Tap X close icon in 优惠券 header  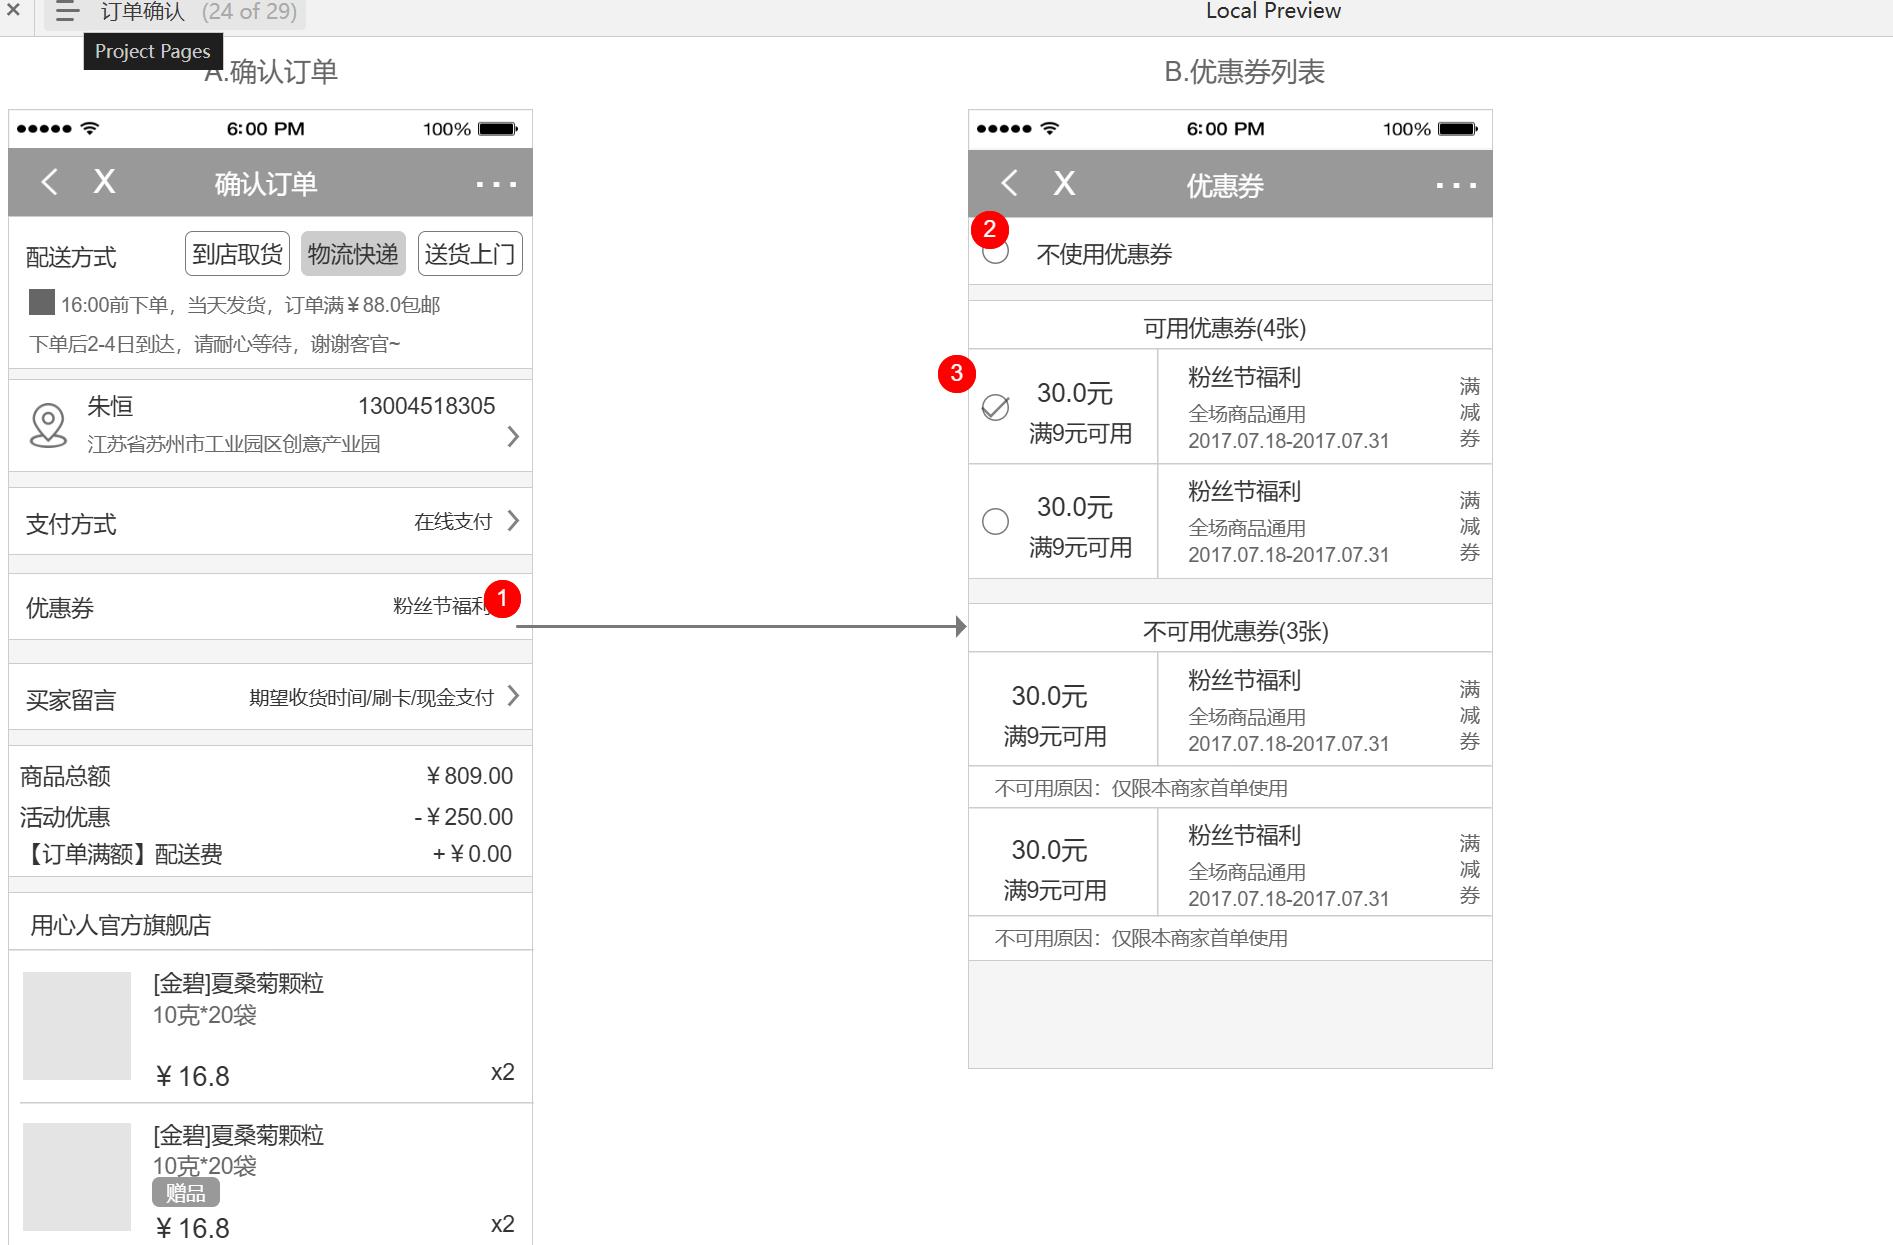(x=1064, y=183)
